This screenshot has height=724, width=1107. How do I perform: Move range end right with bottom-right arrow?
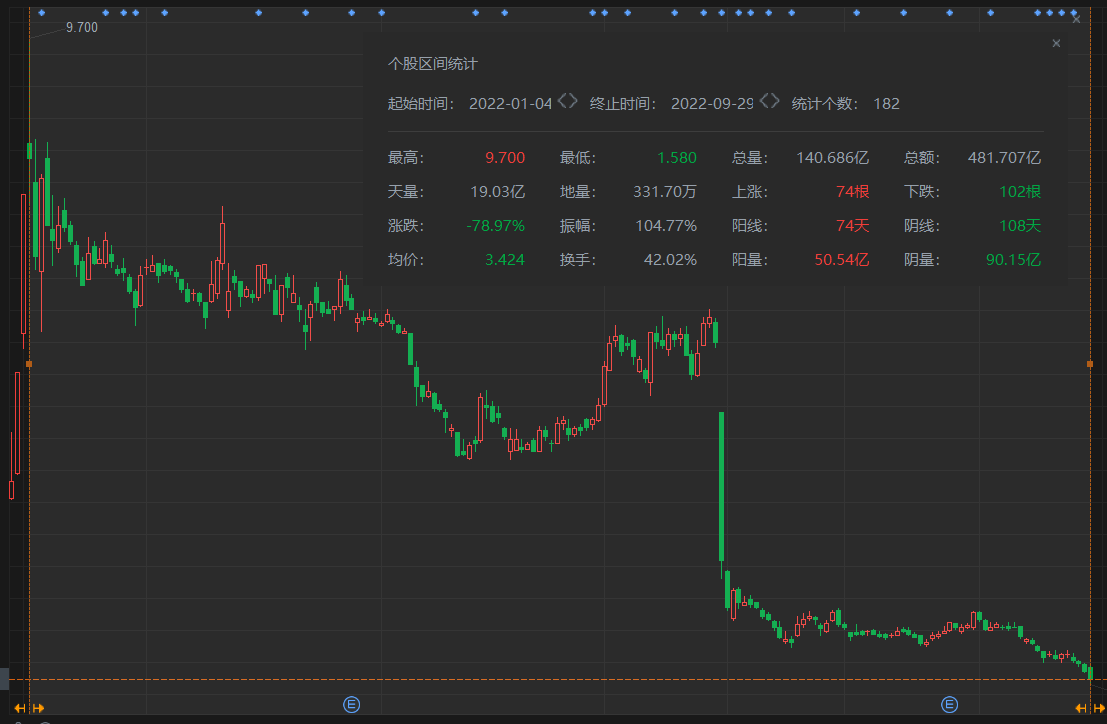1098,708
